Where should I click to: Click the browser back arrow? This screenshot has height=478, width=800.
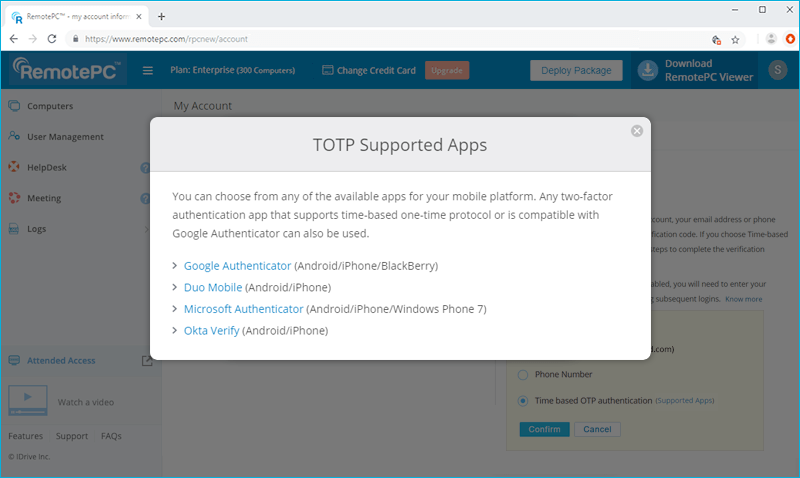[14, 39]
